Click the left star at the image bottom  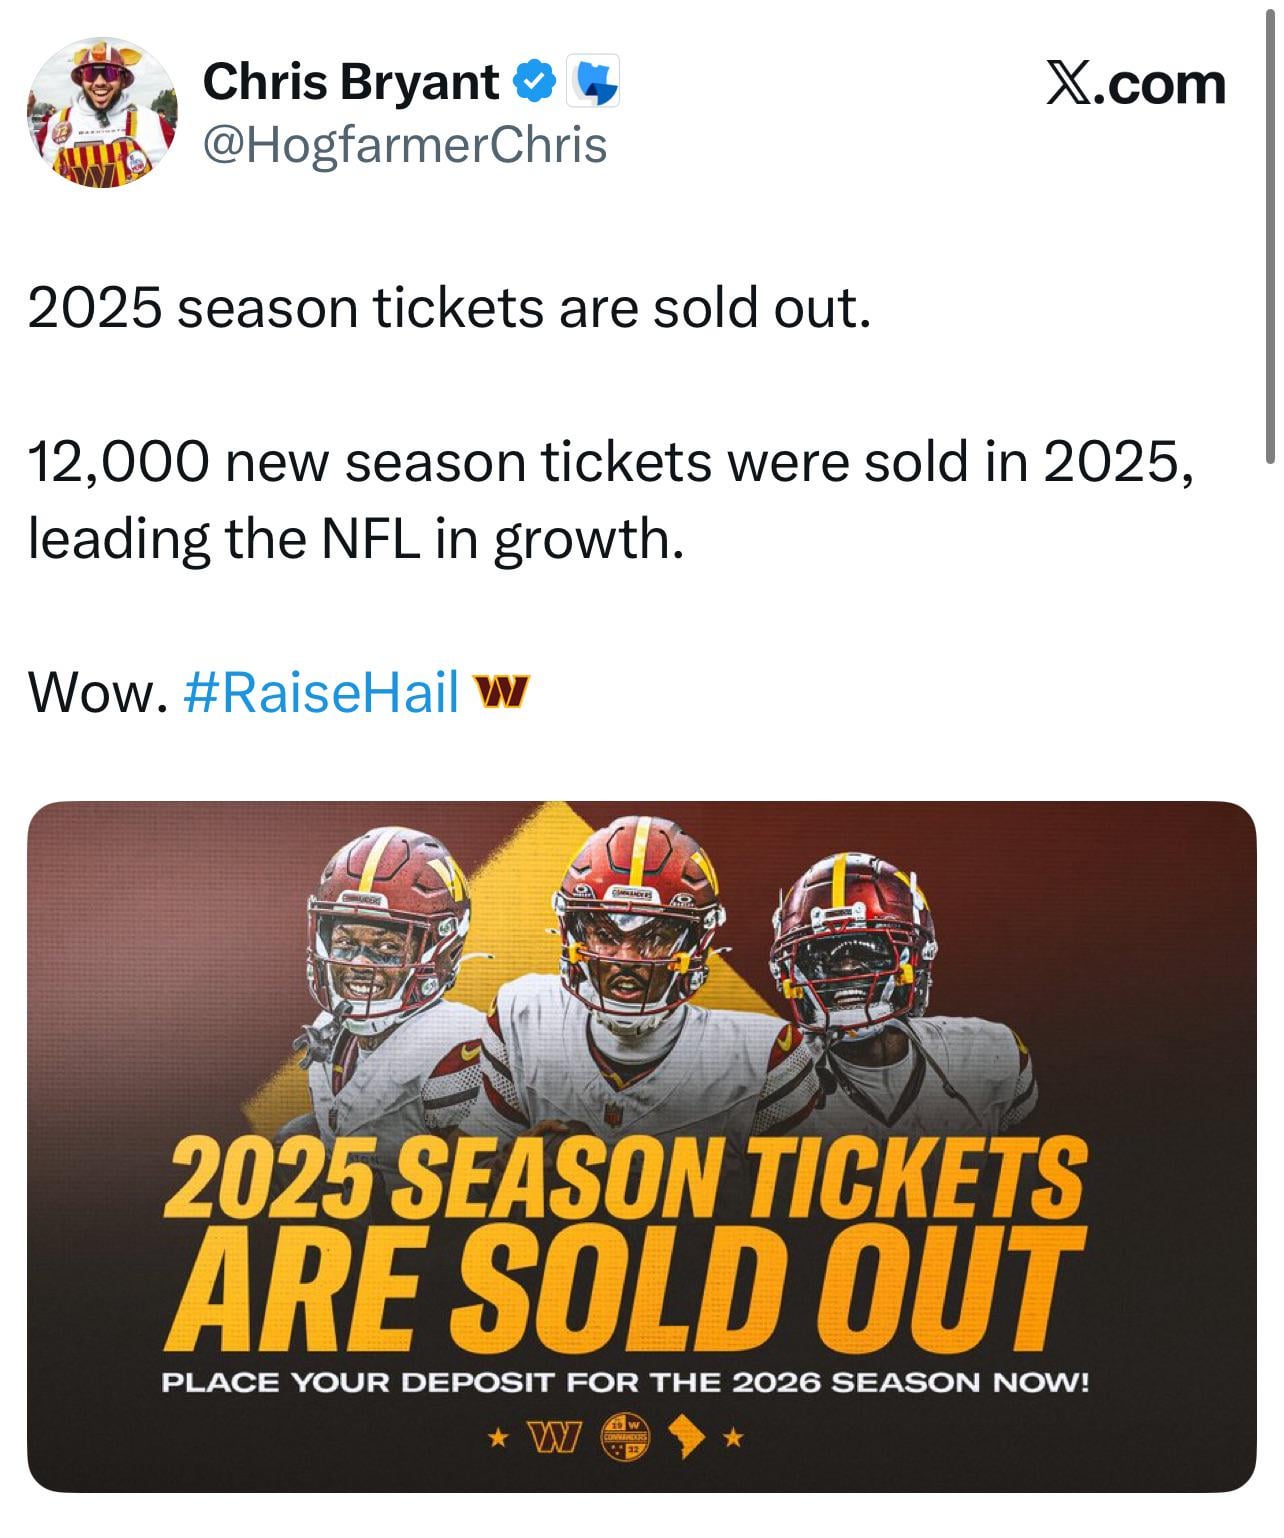(x=495, y=1439)
